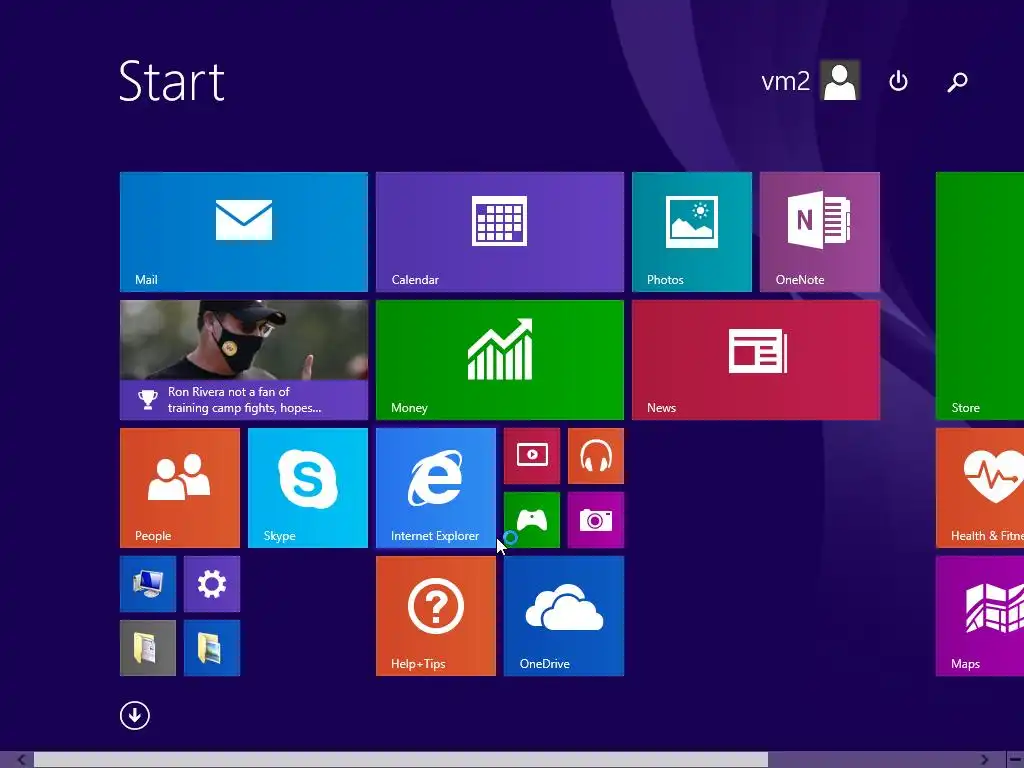Image resolution: width=1024 pixels, height=768 pixels.
Task: Open the OneDrive tile
Action: click(564, 616)
